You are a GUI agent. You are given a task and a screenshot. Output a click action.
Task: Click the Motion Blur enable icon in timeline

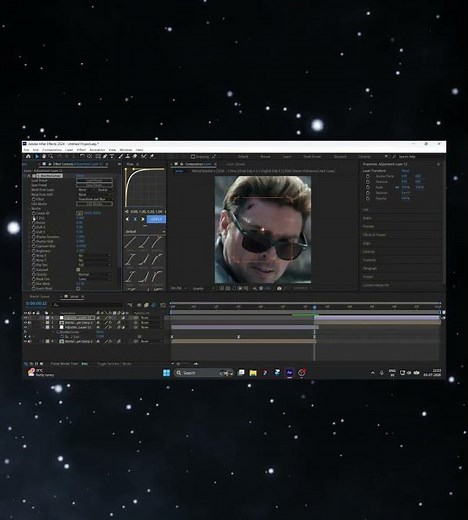pyautogui.click(x=153, y=305)
